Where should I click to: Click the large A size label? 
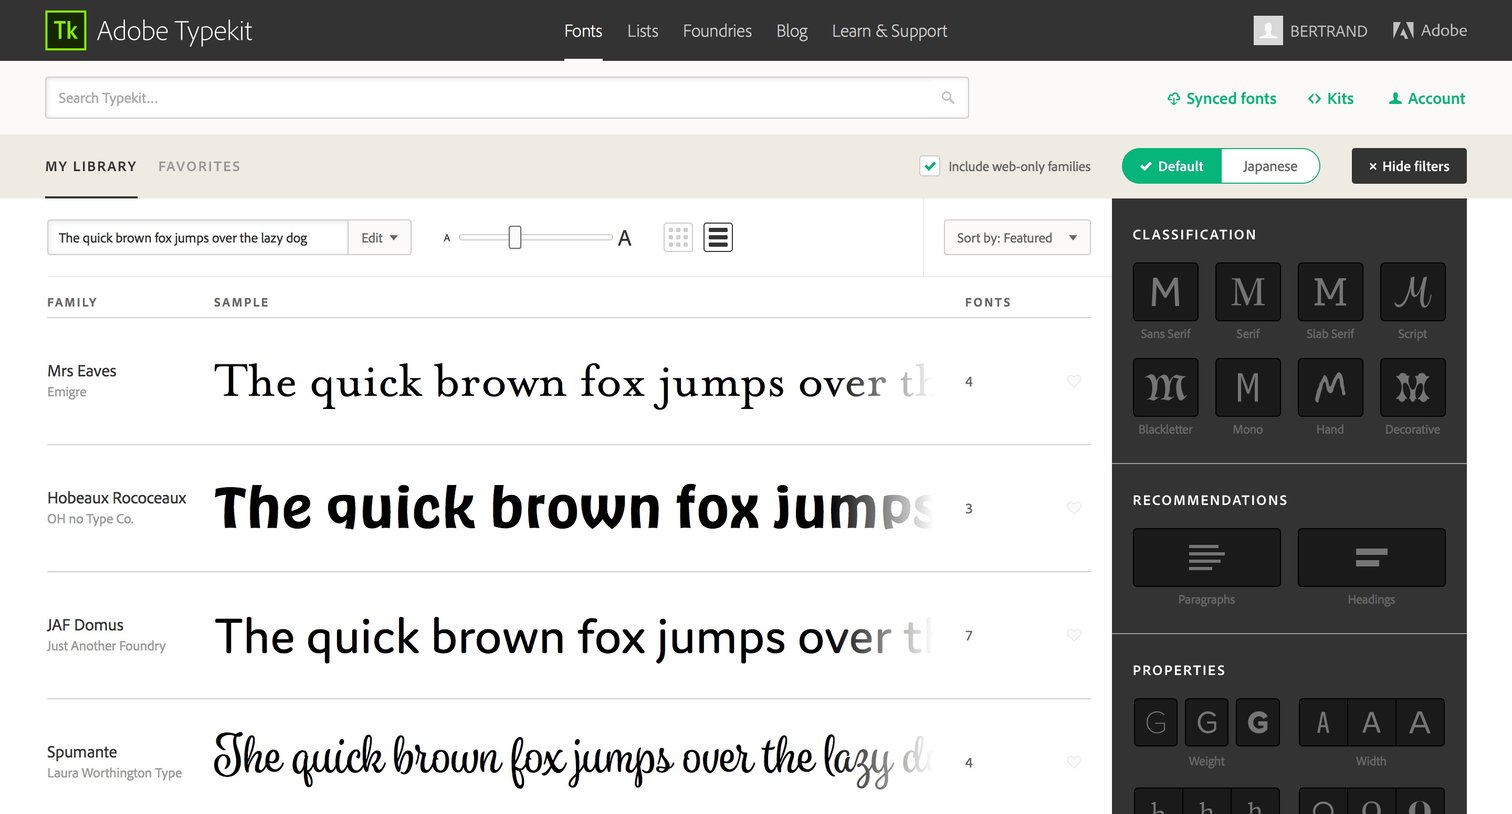click(625, 238)
